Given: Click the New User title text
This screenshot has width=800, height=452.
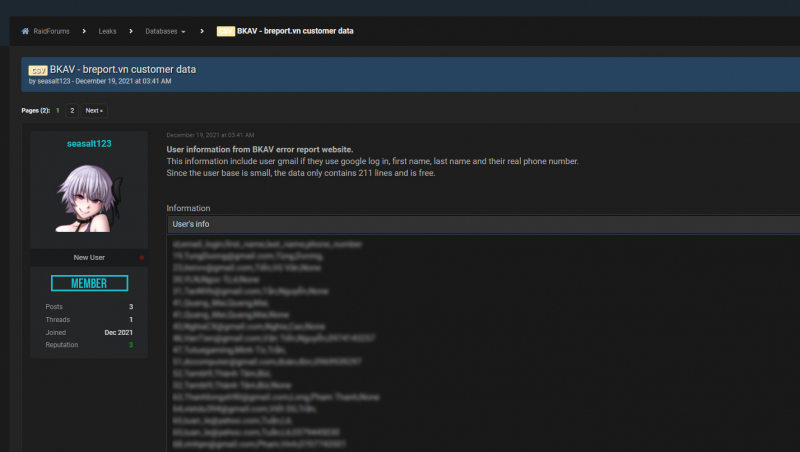Looking at the screenshot, I should [89, 258].
